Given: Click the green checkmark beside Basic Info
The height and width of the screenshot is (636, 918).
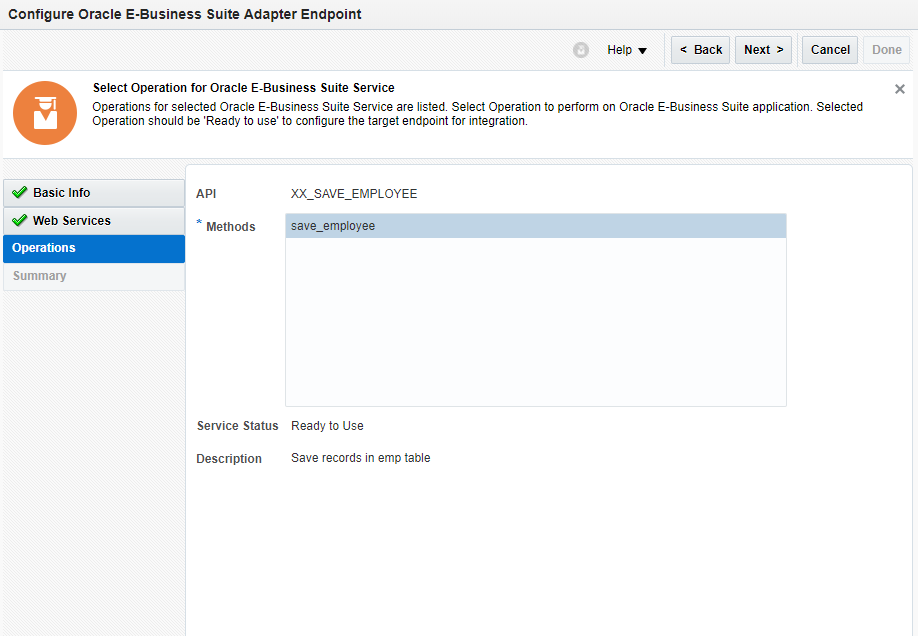Looking at the screenshot, I should (x=19, y=193).
